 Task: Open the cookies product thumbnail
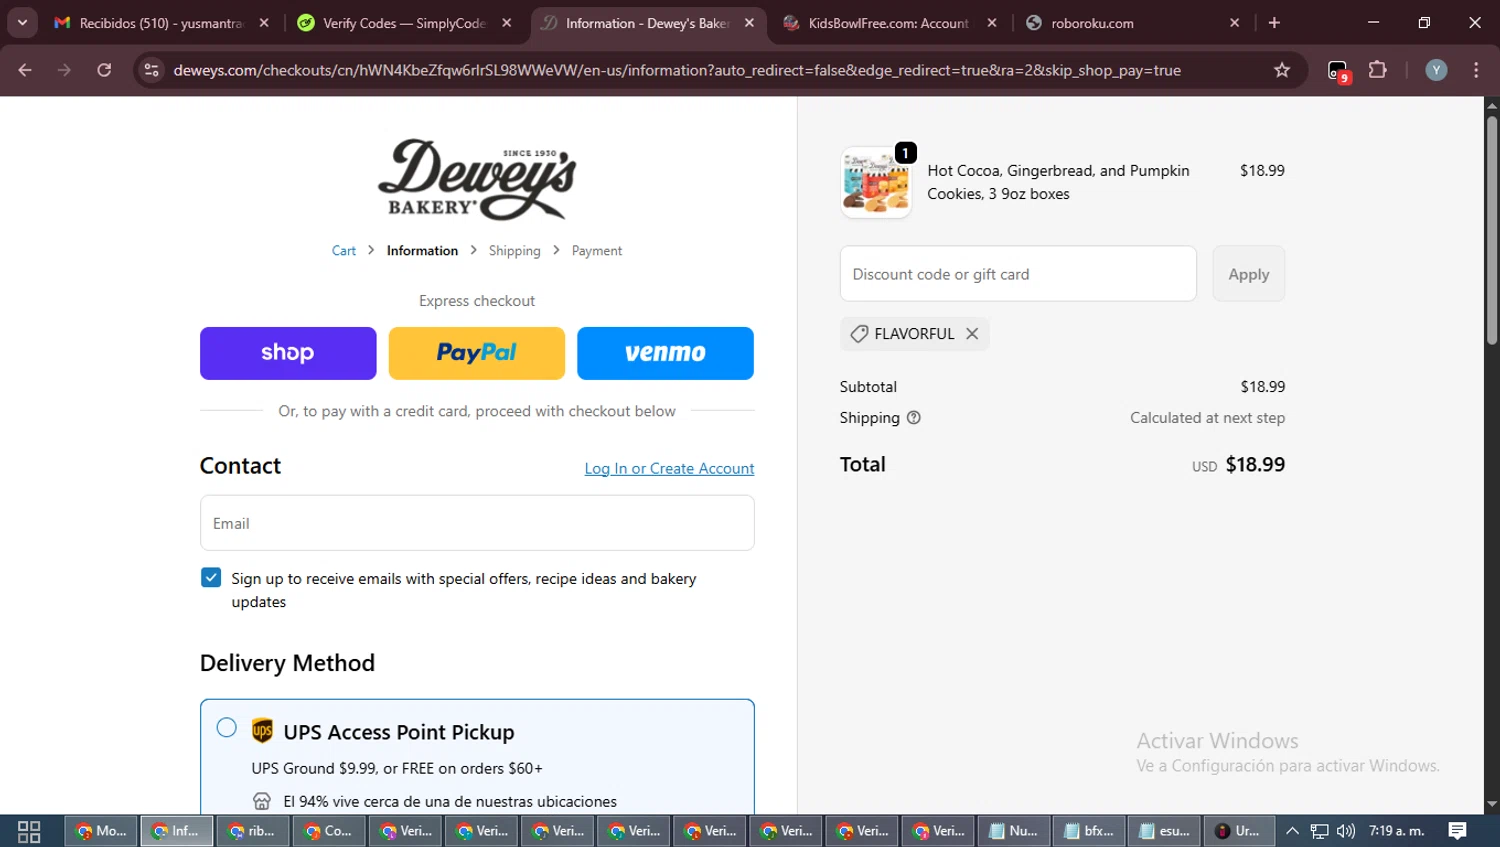[x=876, y=183]
